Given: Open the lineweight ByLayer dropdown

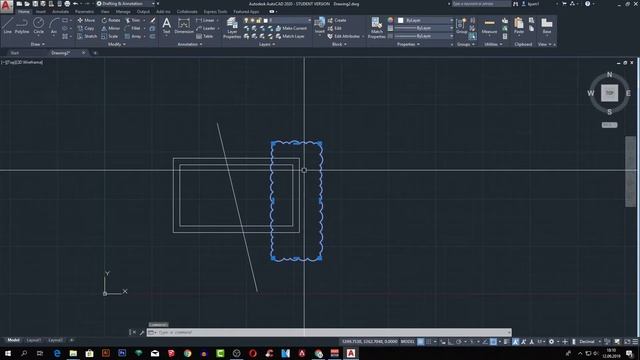Looking at the screenshot, I should (x=424, y=28).
